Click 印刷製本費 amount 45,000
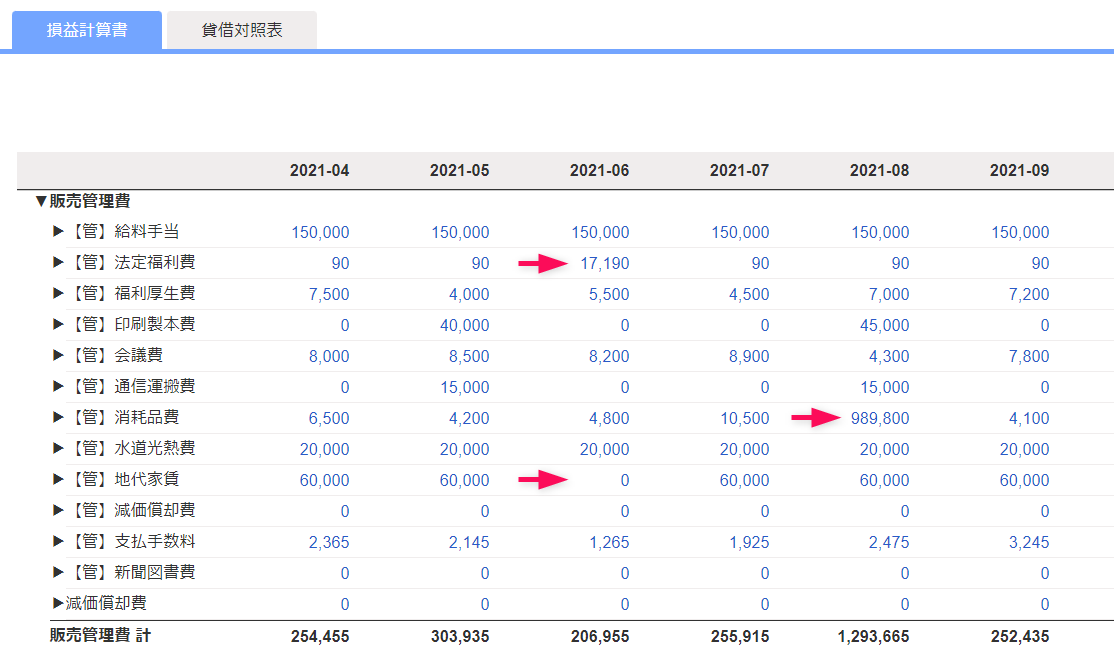The image size is (1114, 651). coord(885,326)
